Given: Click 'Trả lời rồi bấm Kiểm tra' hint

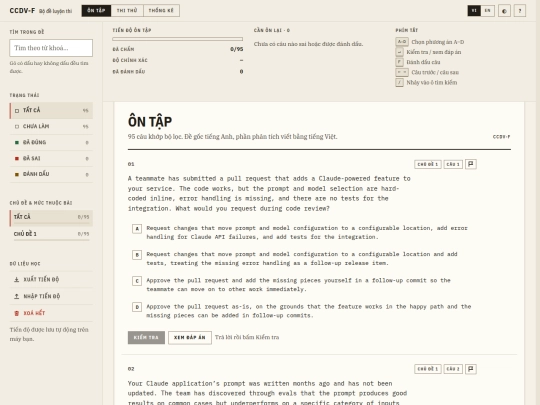Looking at the screenshot, I should pos(247,337).
